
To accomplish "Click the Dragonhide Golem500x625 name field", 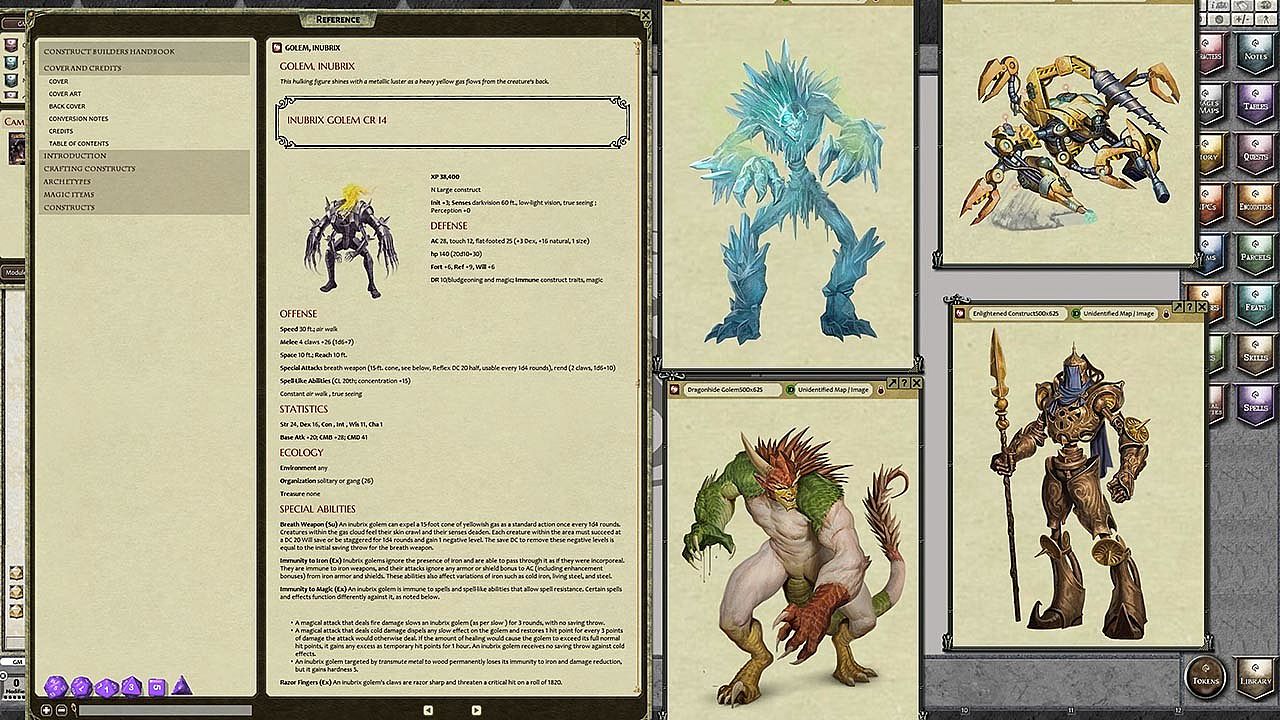I will pyautogui.click(x=731, y=389).
